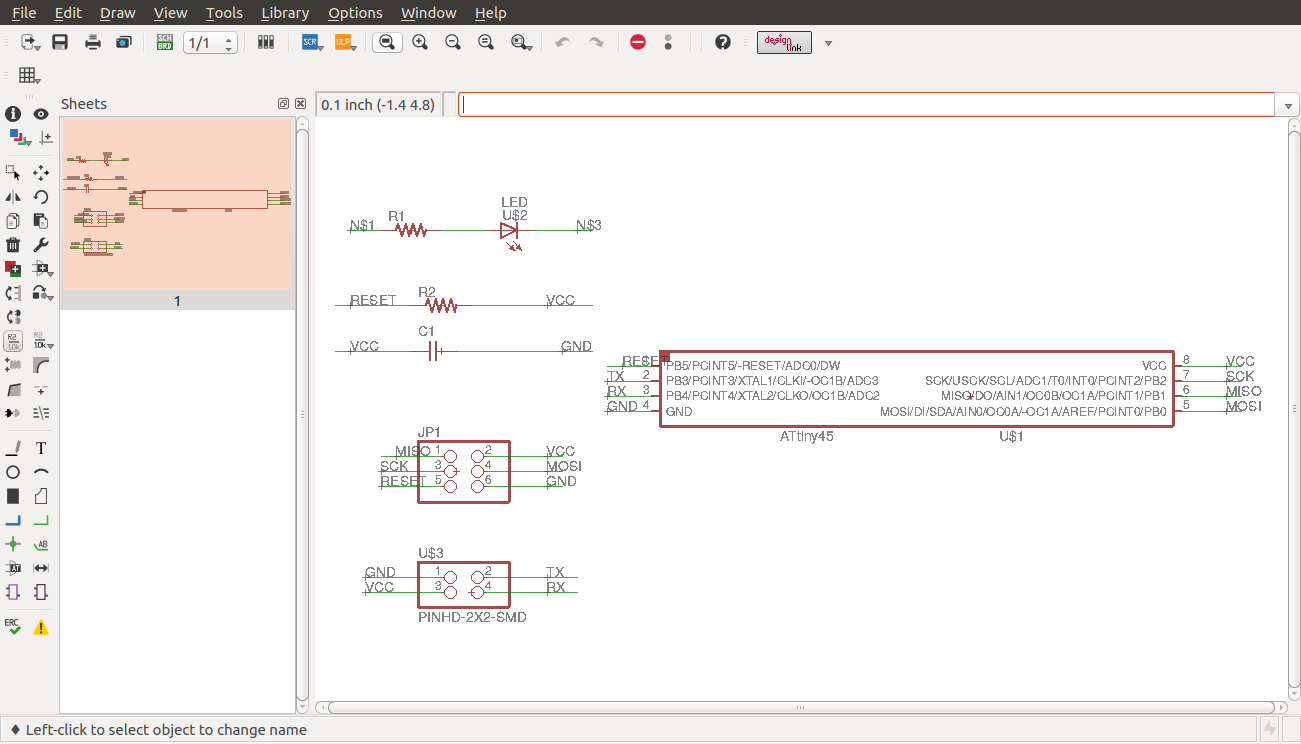Toggle the Name tool (R2/10k)
The height and width of the screenshot is (744, 1301).
[x=13, y=341]
